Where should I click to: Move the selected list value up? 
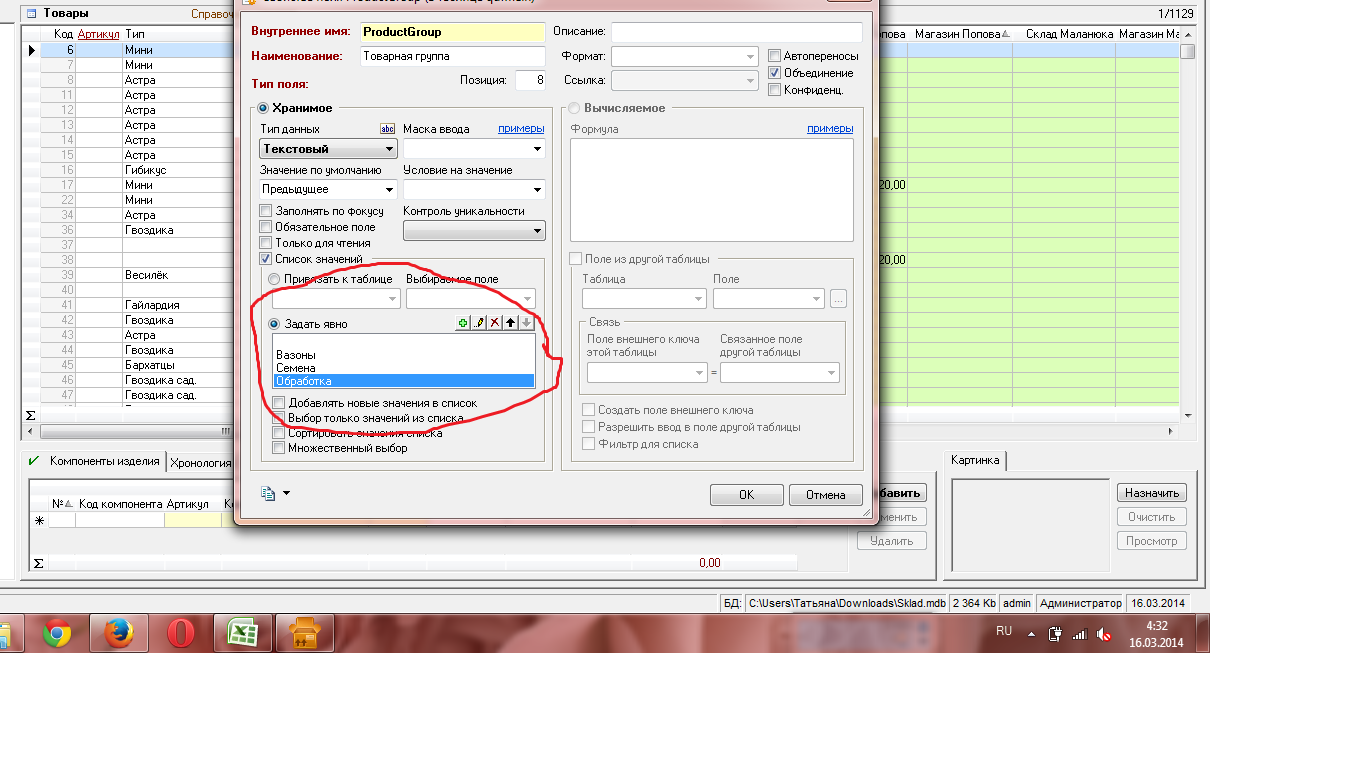(x=510, y=323)
